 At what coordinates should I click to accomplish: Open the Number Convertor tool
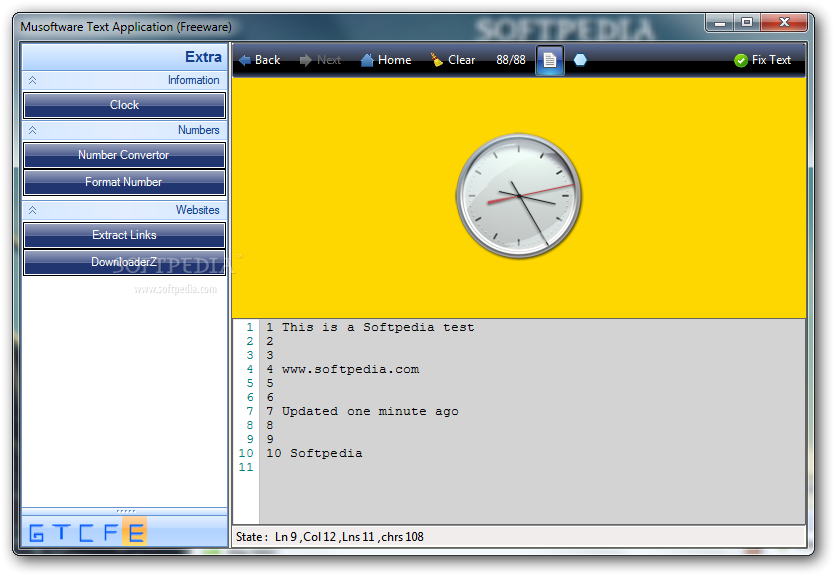click(124, 155)
